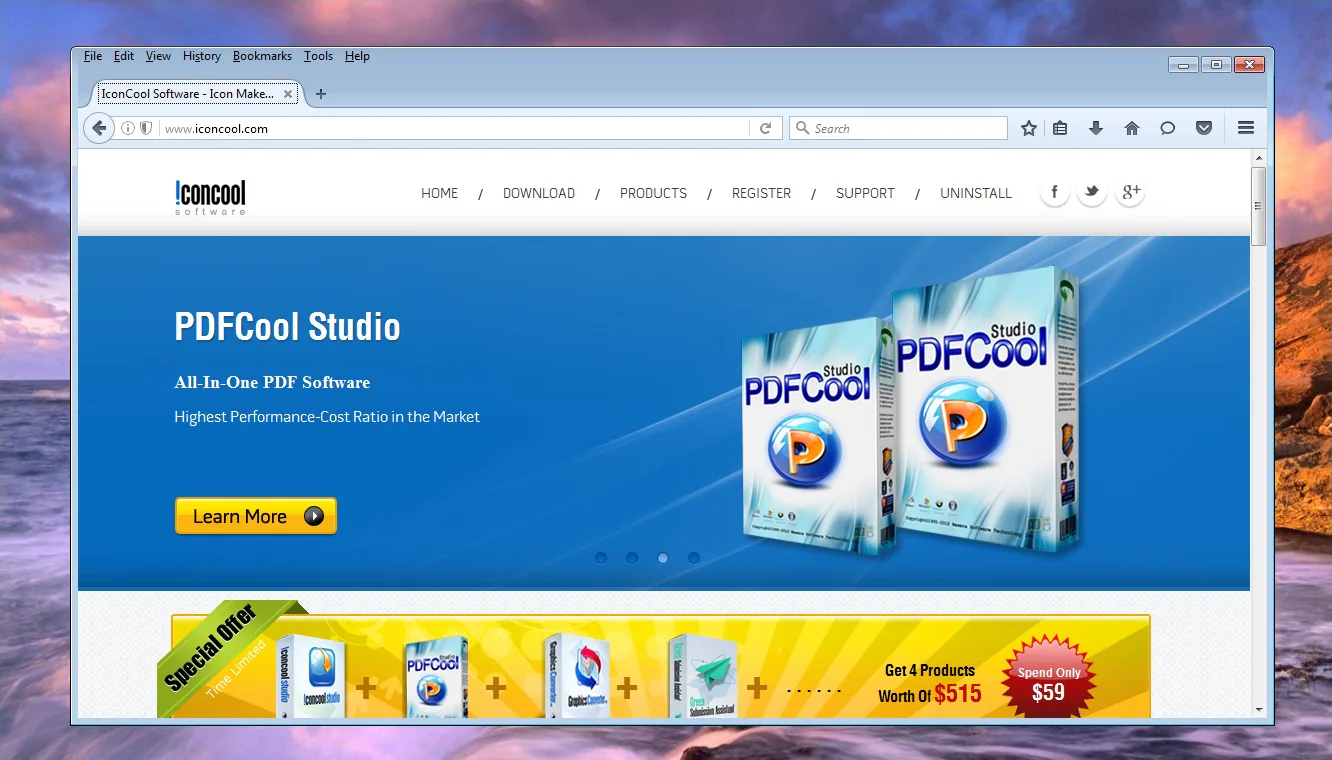Screen dimensions: 1332x760
Task: Click the $515 price text
Action: 958,694
